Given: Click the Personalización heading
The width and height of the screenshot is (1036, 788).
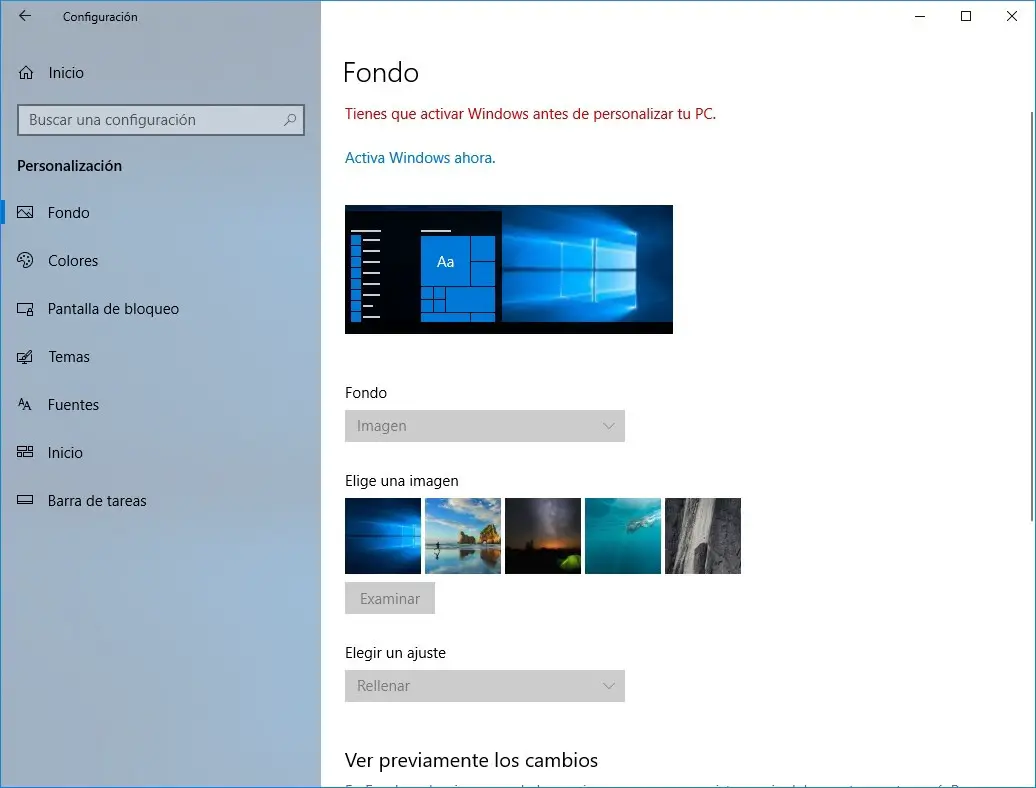Looking at the screenshot, I should [x=69, y=166].
